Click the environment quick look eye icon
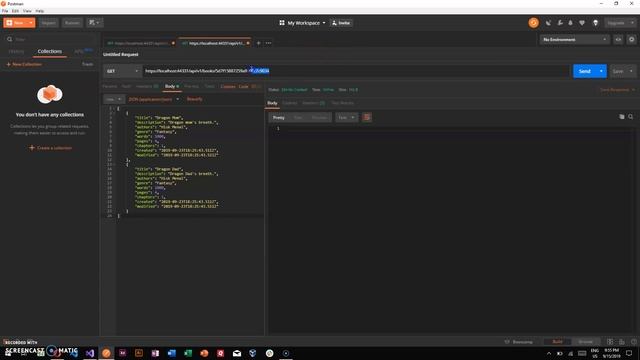Viewport: 640px width, 360px height. click(x=618, y=40)
